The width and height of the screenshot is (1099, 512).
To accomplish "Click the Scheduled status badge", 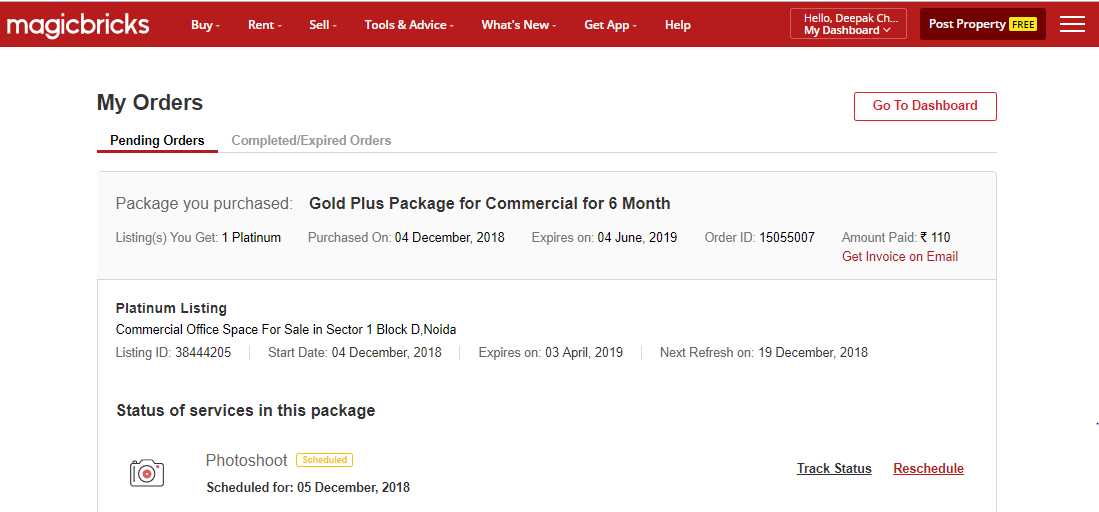I will [324, 460].
